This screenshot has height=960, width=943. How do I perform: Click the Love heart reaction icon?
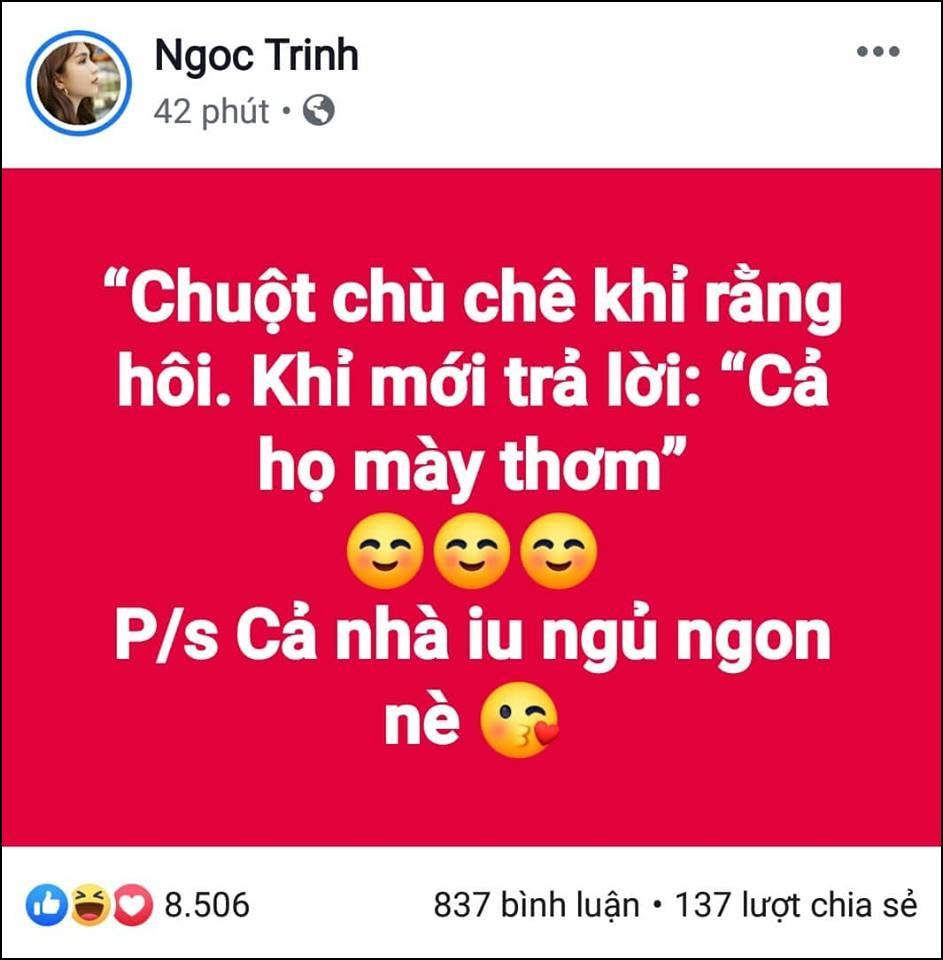(131, 904)
